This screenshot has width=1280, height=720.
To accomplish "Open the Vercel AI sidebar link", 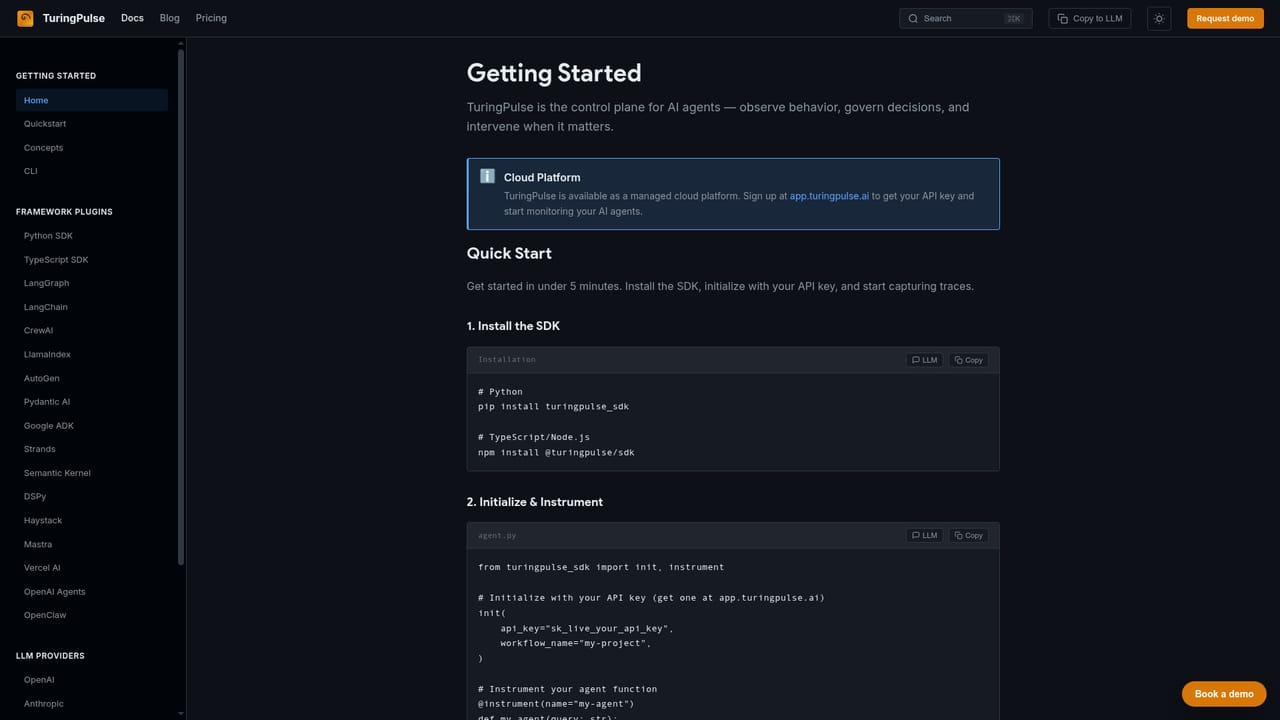I will [x=92, y=568].
